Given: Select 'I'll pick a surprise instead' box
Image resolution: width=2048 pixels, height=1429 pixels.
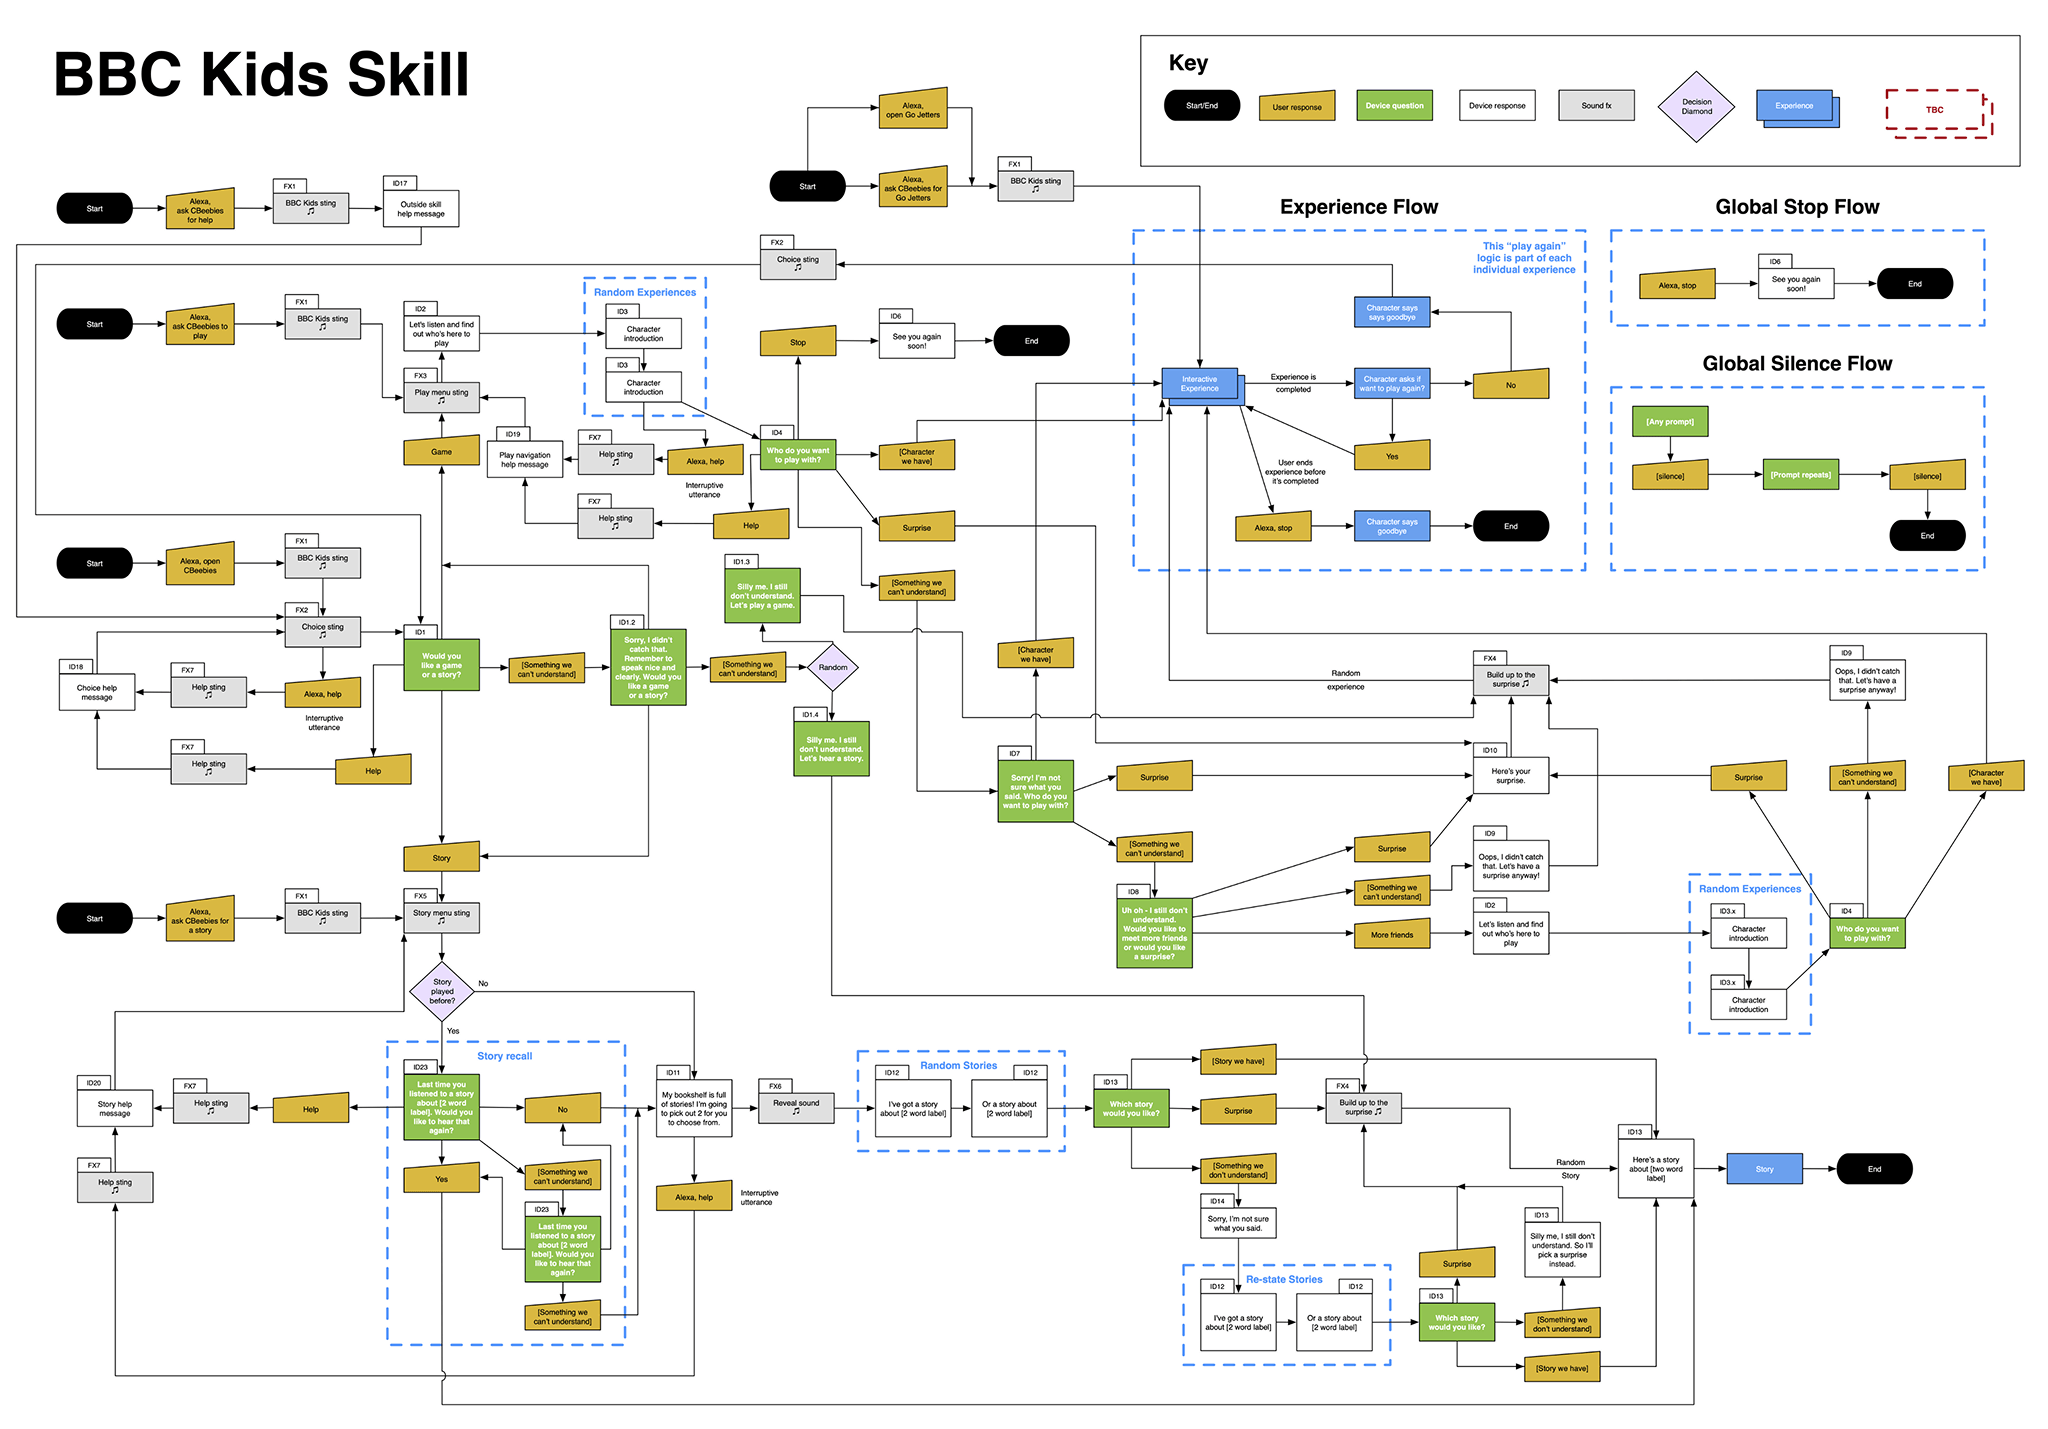Looking at the screenshot, I should click(x=1562, y=1249).
